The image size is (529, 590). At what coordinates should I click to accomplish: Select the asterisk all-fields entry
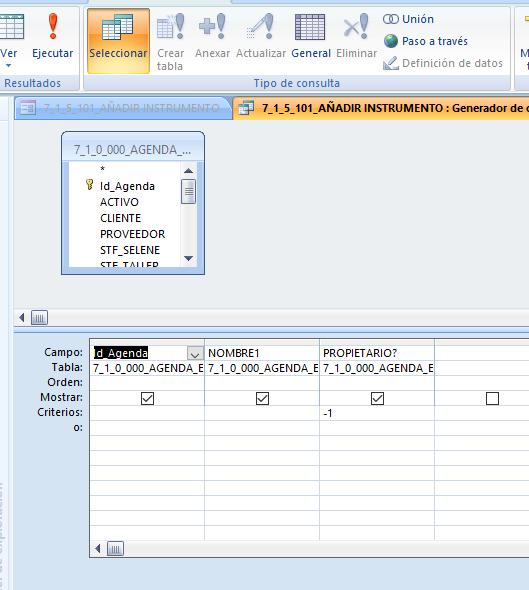click(x=102, y=169)
